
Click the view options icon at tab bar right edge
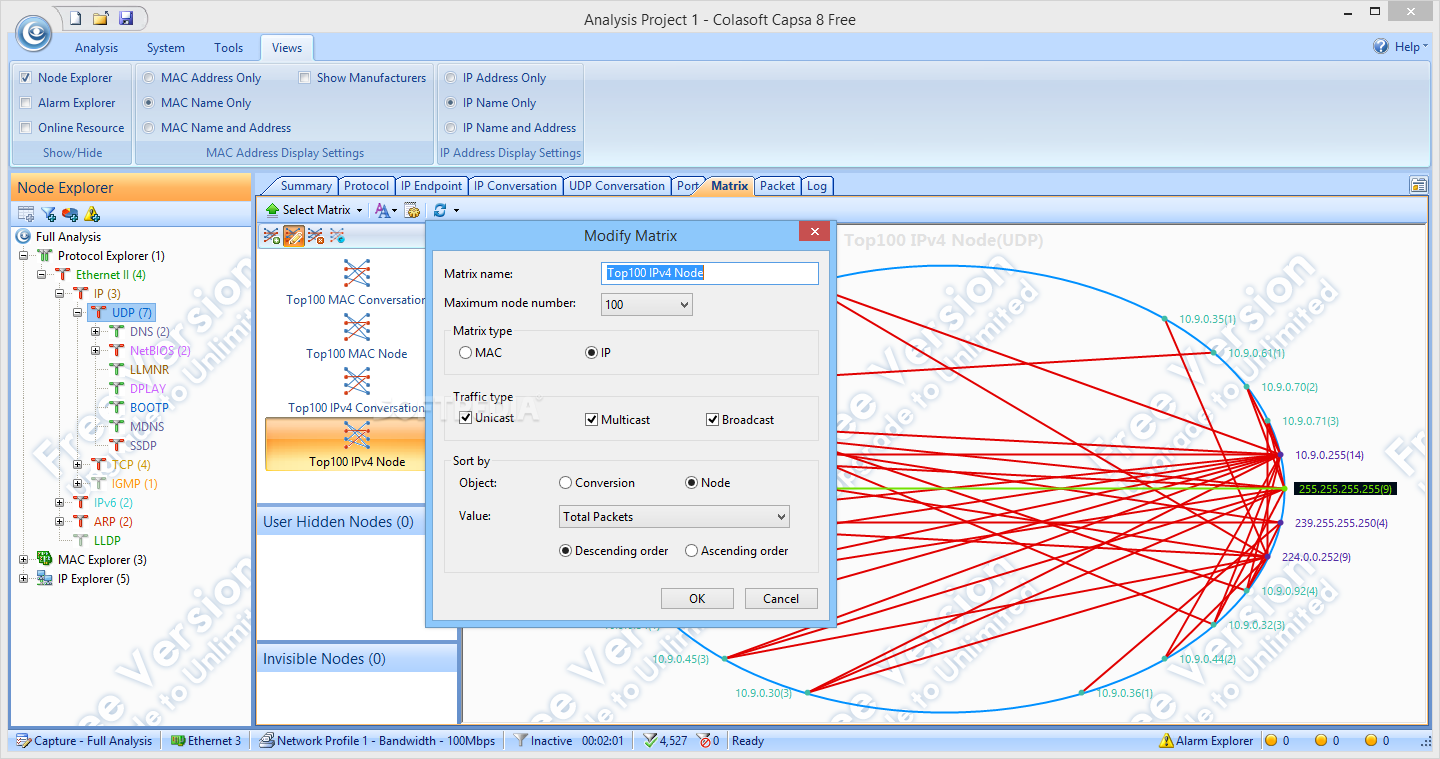[x=1418, y=185]
